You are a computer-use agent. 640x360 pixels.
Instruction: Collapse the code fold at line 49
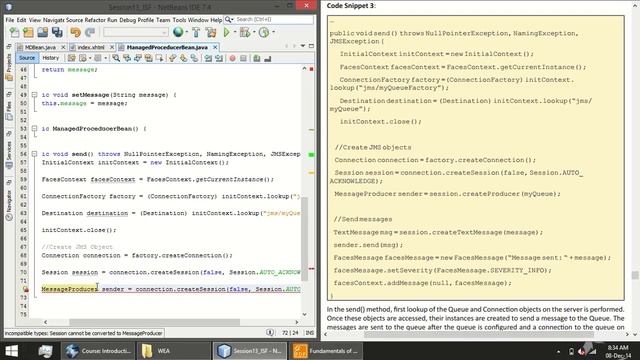click(35, 95)
